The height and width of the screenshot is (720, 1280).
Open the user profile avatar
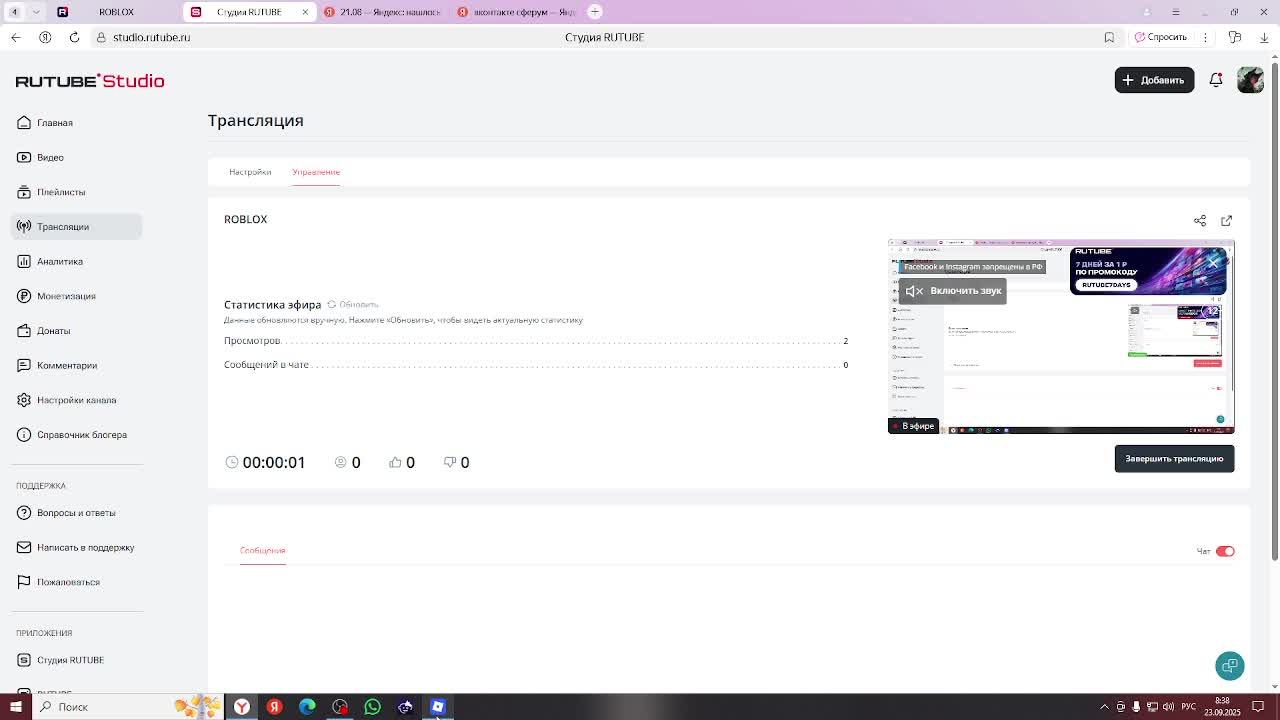1250,80
